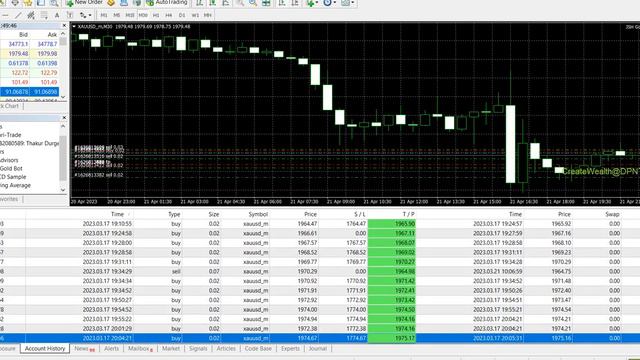Select the M30 timeframe
The width and height of the screenshot is (640, 360).
click(x=143, y=15)
